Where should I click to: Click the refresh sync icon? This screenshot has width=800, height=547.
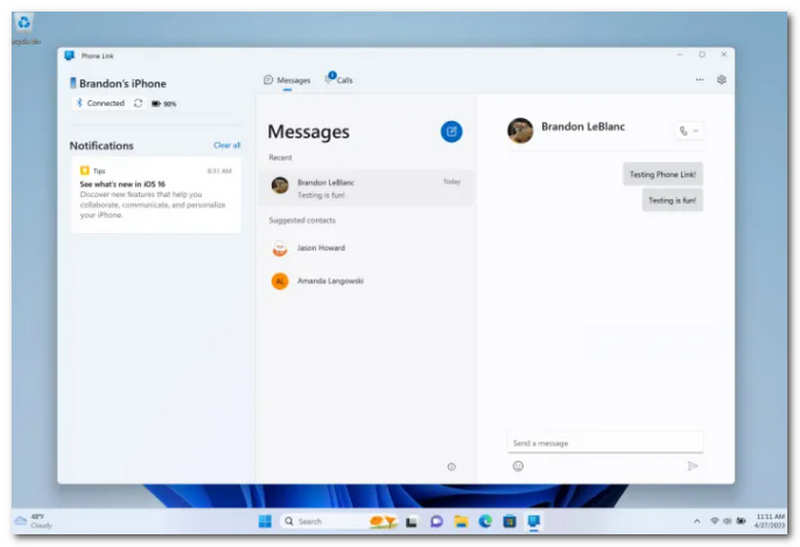click(x=138, y=103)
